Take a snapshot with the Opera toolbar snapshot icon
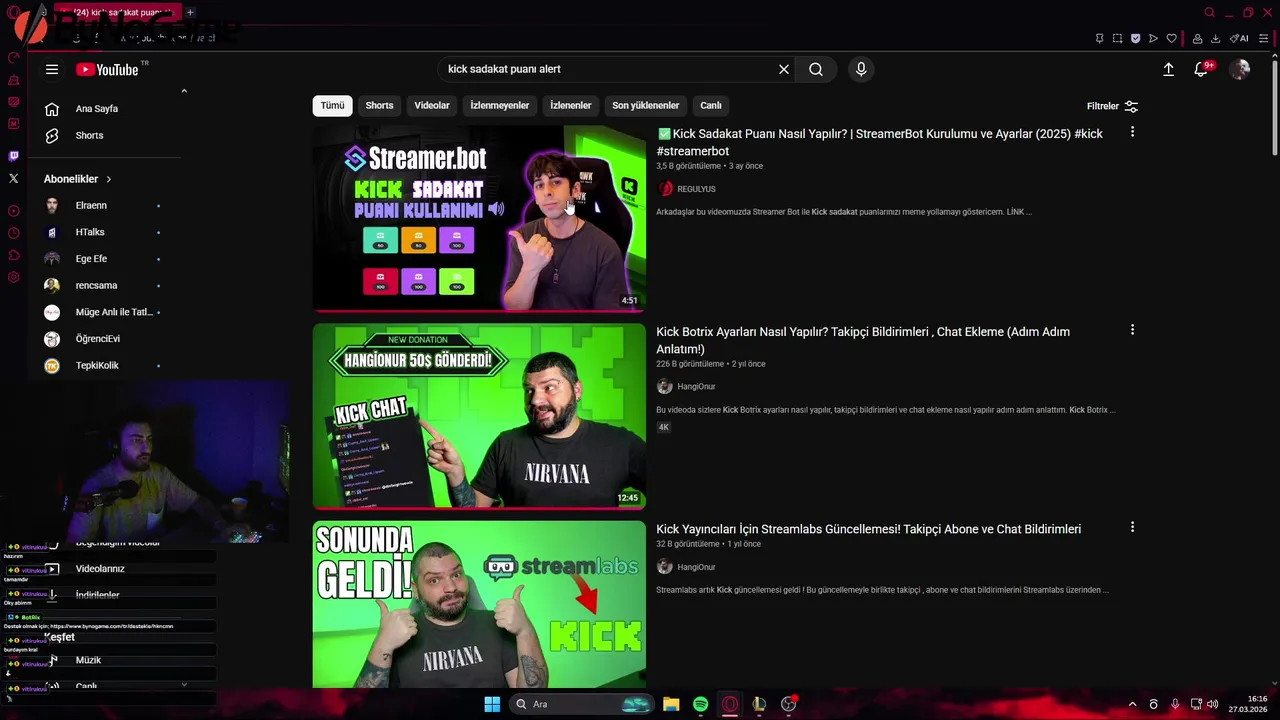The image size is (1280, 720). pos(1117,39)
